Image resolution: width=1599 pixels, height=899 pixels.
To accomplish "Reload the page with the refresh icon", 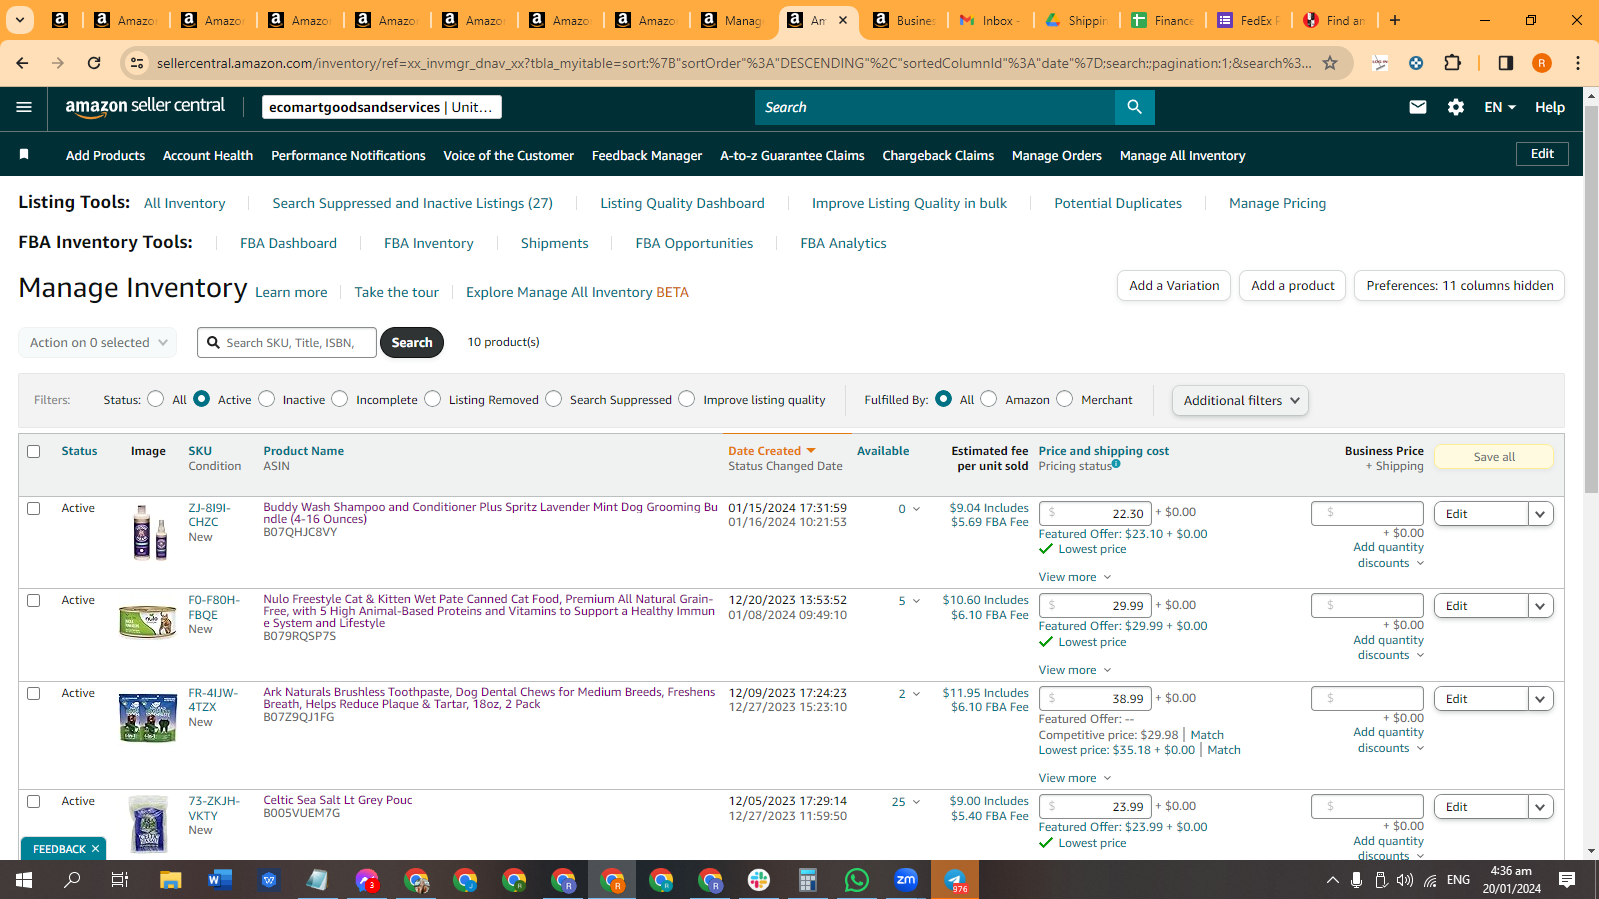I will point(94,63).
